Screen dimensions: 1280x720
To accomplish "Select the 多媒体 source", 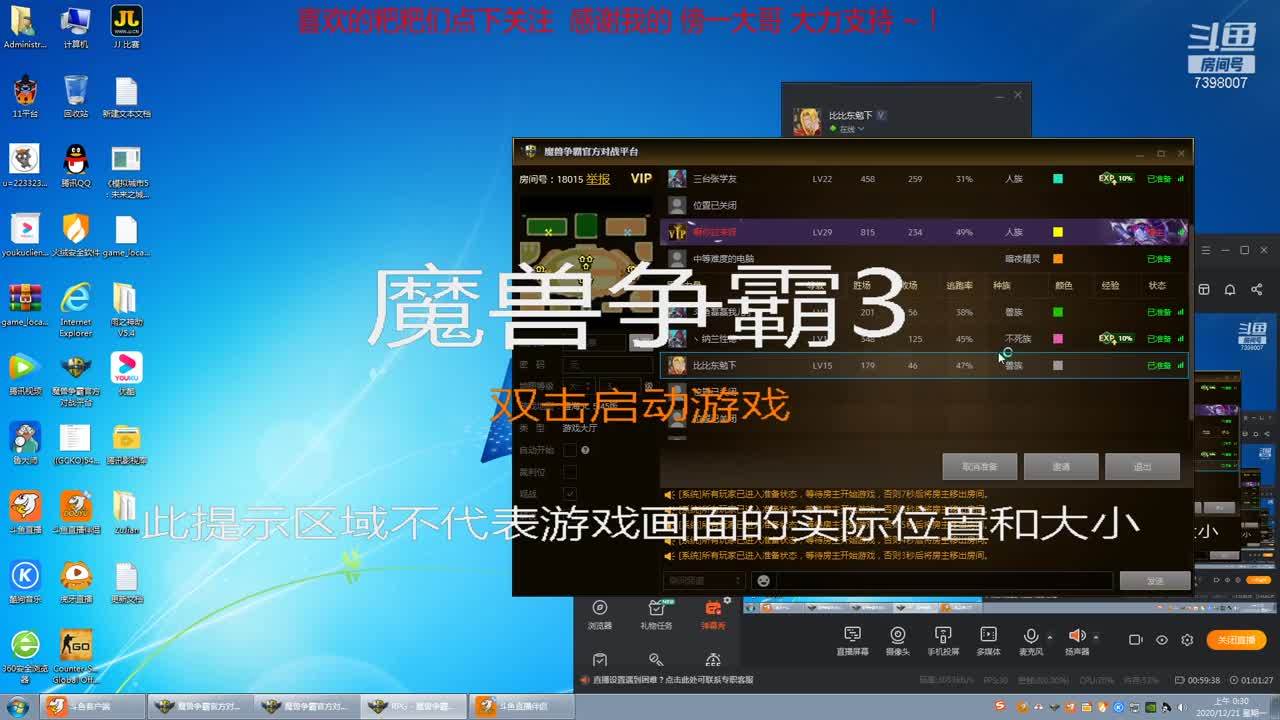I will pos(988,641).
